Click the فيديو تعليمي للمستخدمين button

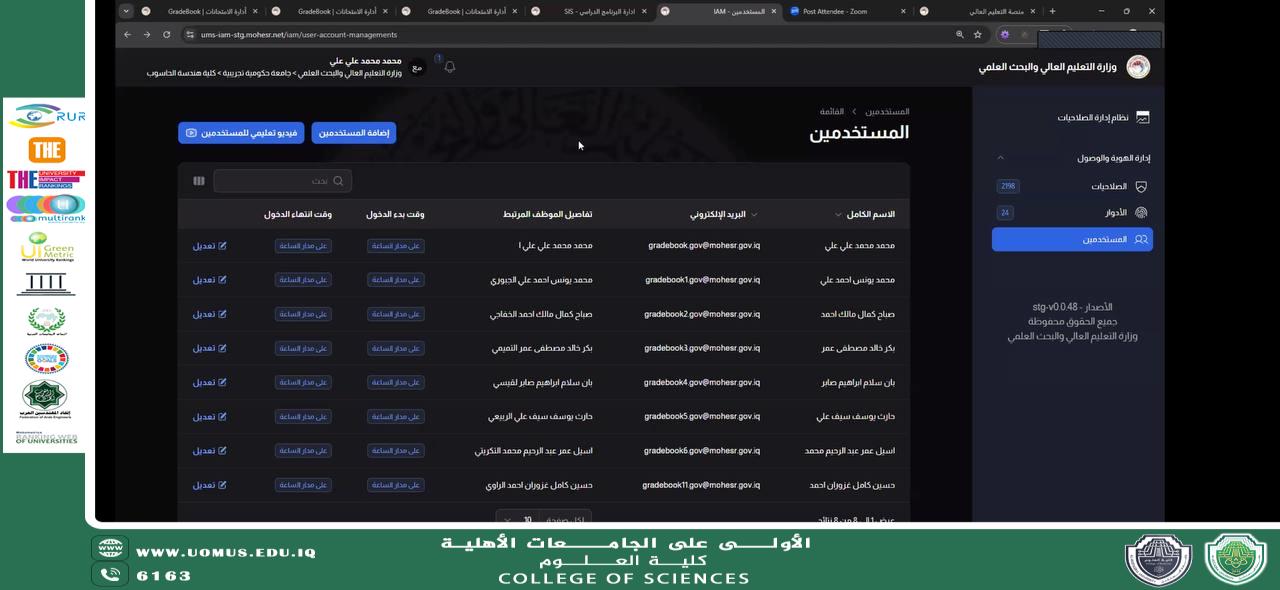pyautogui.click(x=241, y=133)
